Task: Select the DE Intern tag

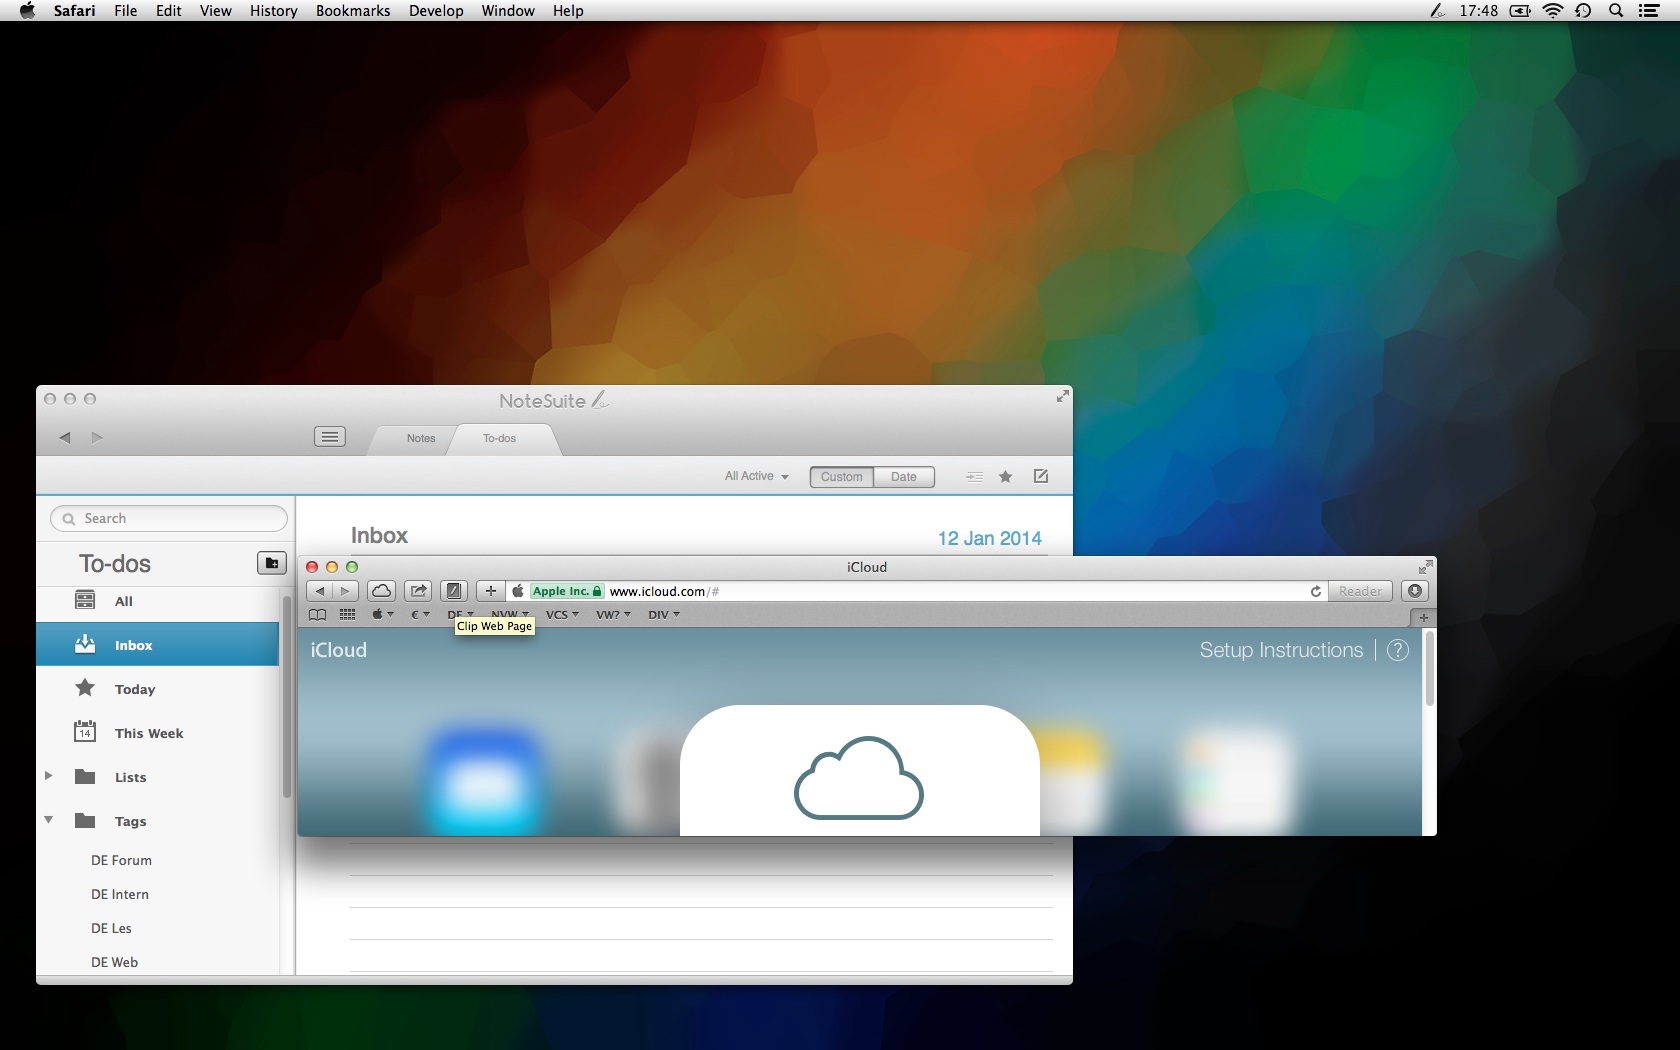Action: pyautogui.click(x=120, y=894)
